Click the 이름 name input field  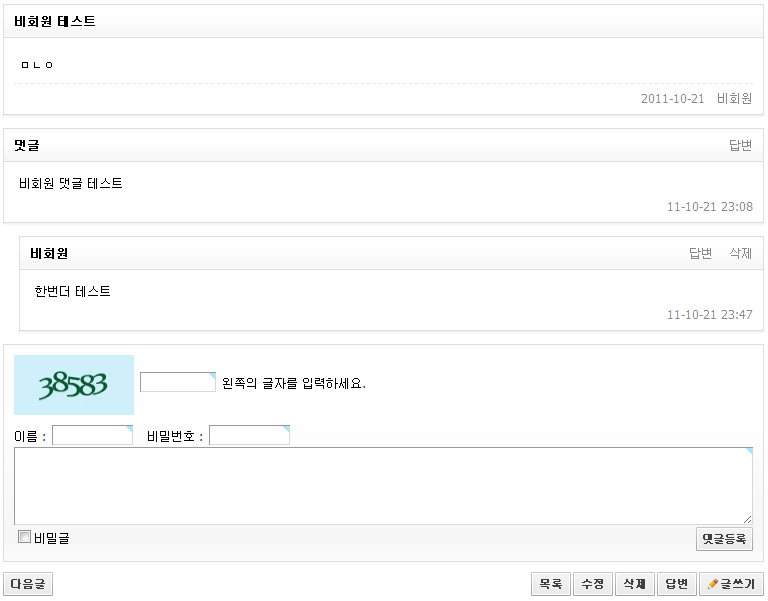tap(92, 435)
